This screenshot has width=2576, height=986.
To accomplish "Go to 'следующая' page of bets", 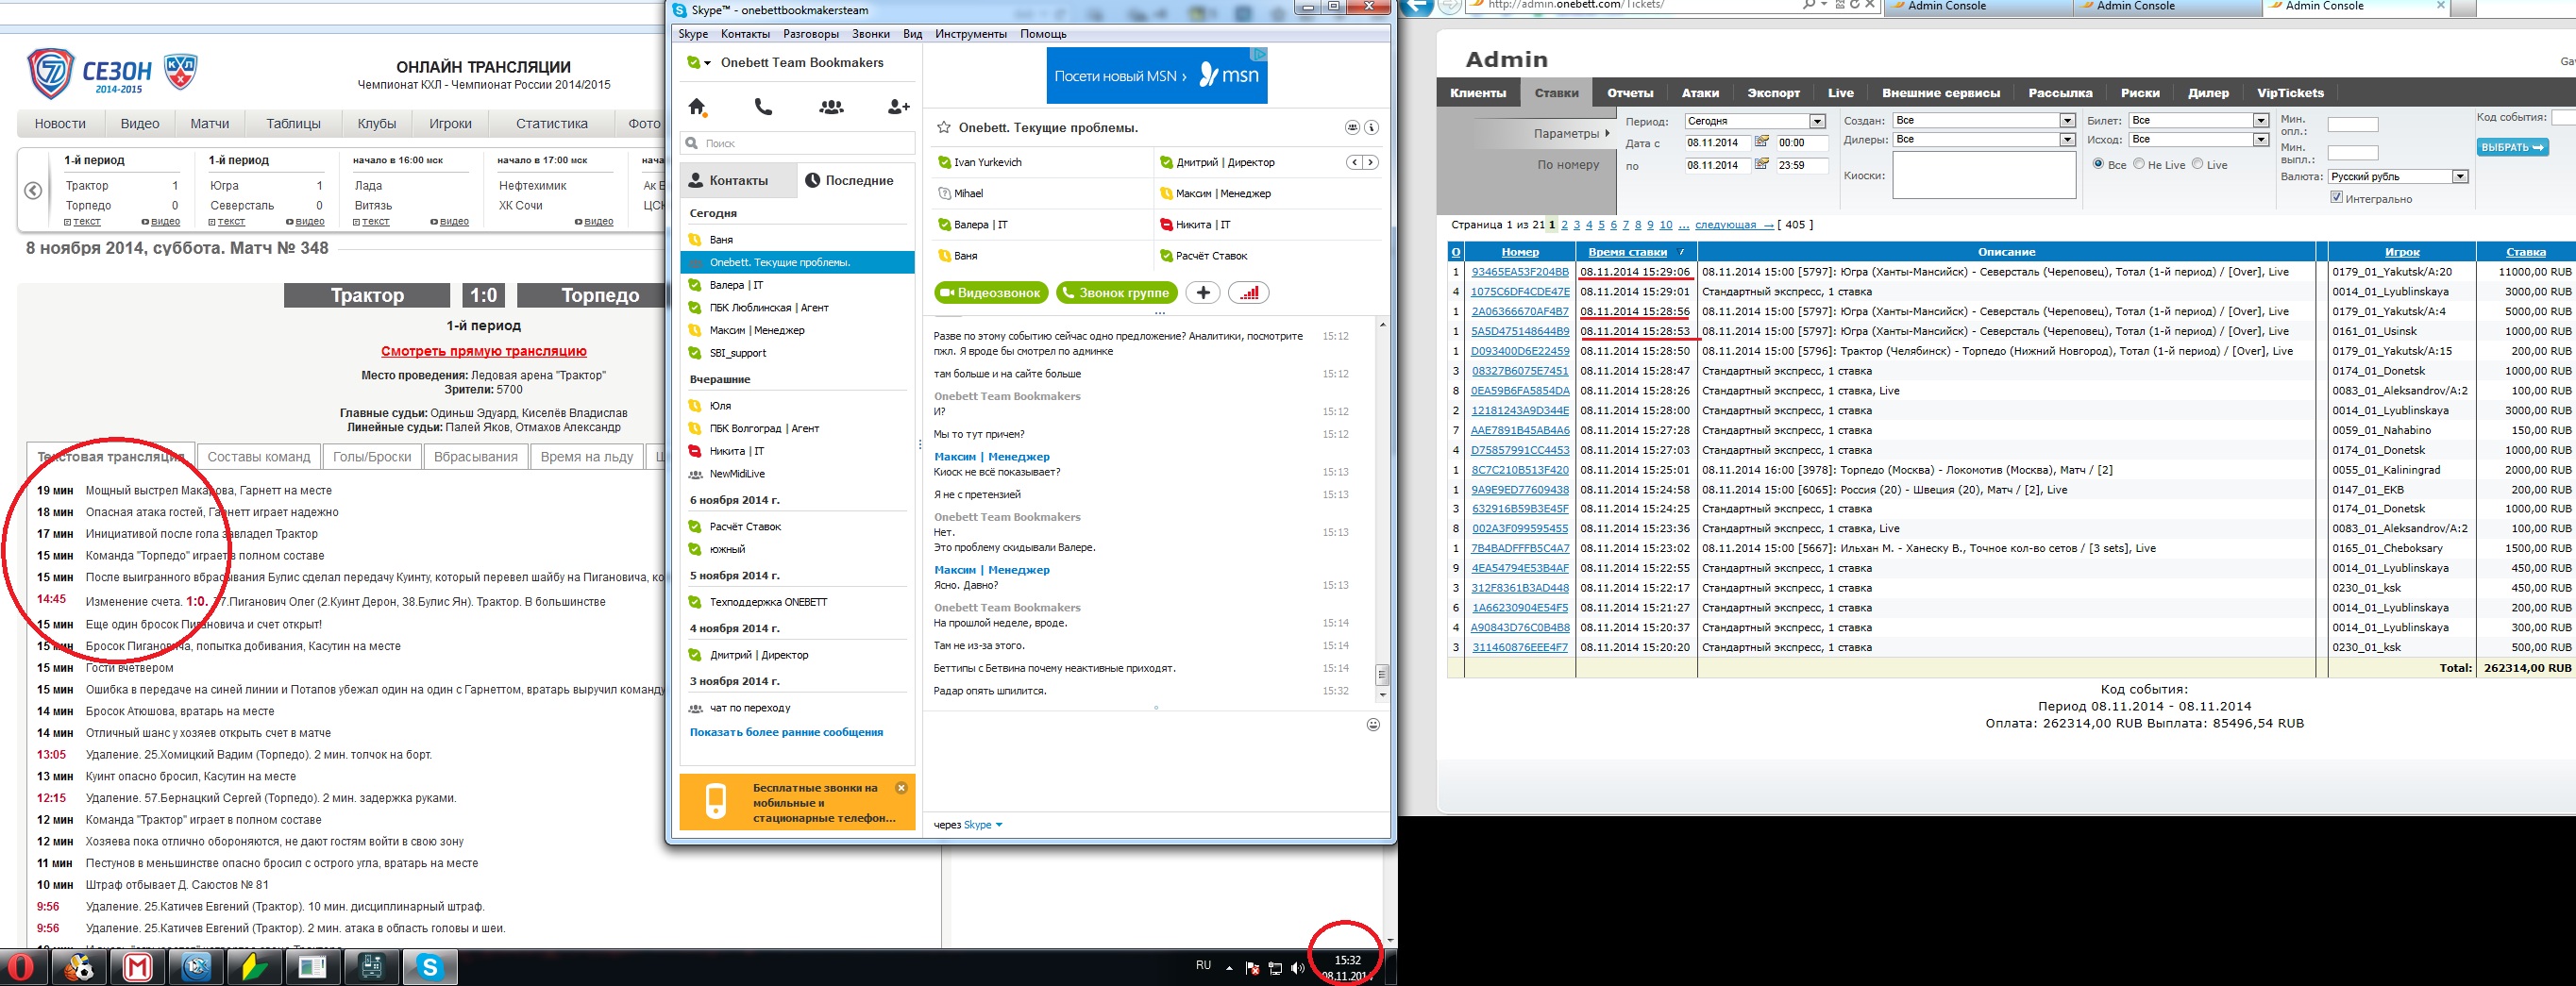I will [1734, 225].
